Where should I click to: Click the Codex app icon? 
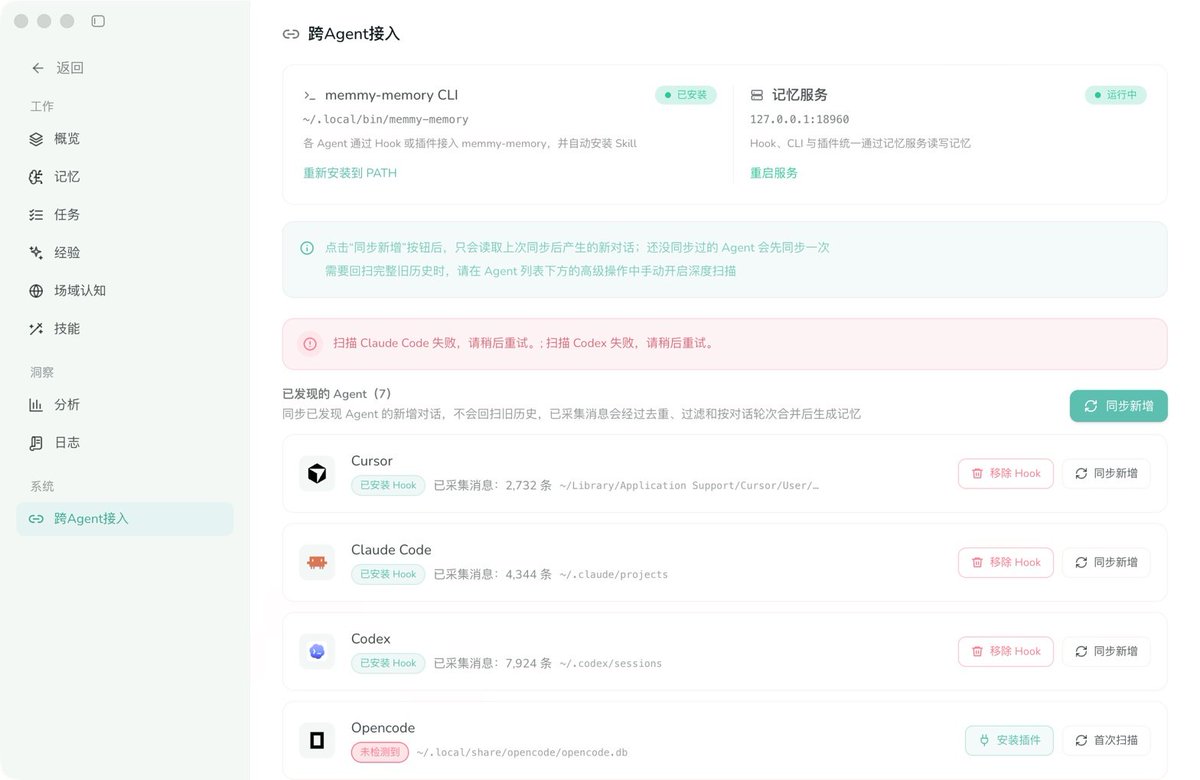pyautogui.click(x=317, y=651)
